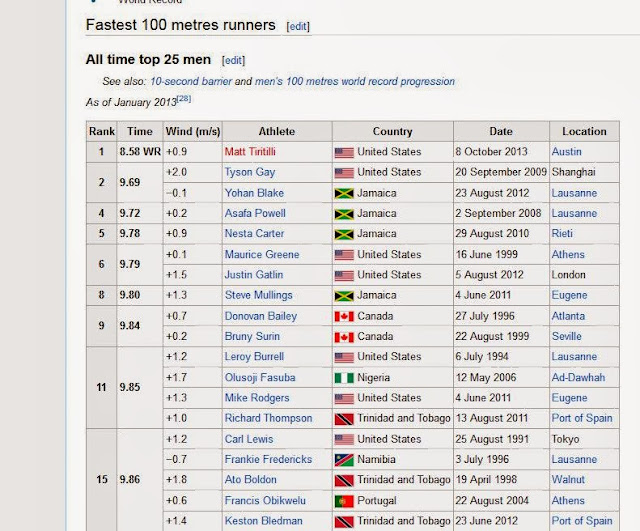Click Canada flag in Bruny Surin row
Screen dimensions: 640x531
[x=344, y=337]
